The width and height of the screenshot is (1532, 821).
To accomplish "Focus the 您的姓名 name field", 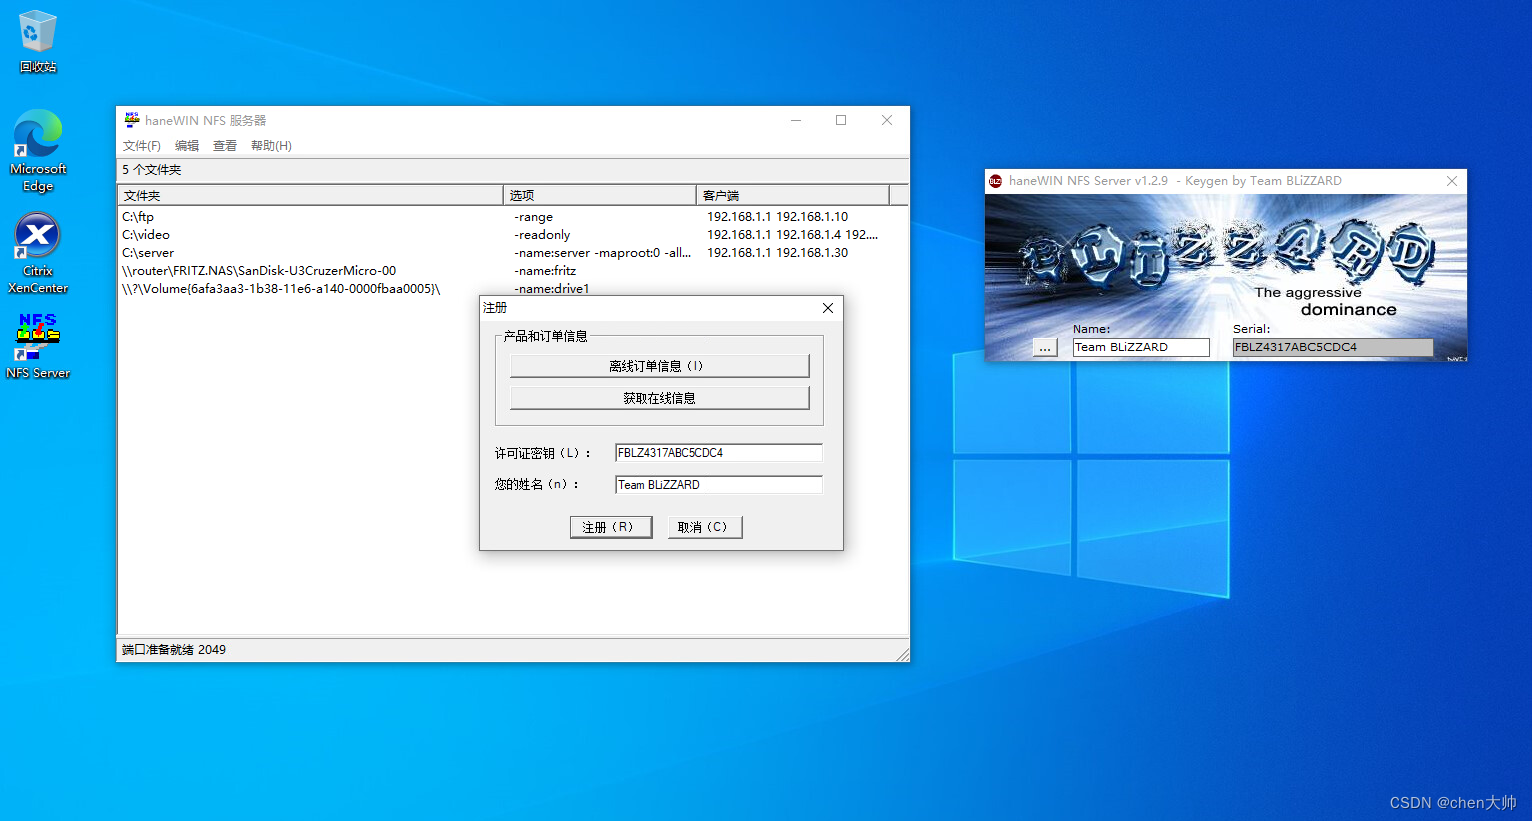I will tap(718, 485).
